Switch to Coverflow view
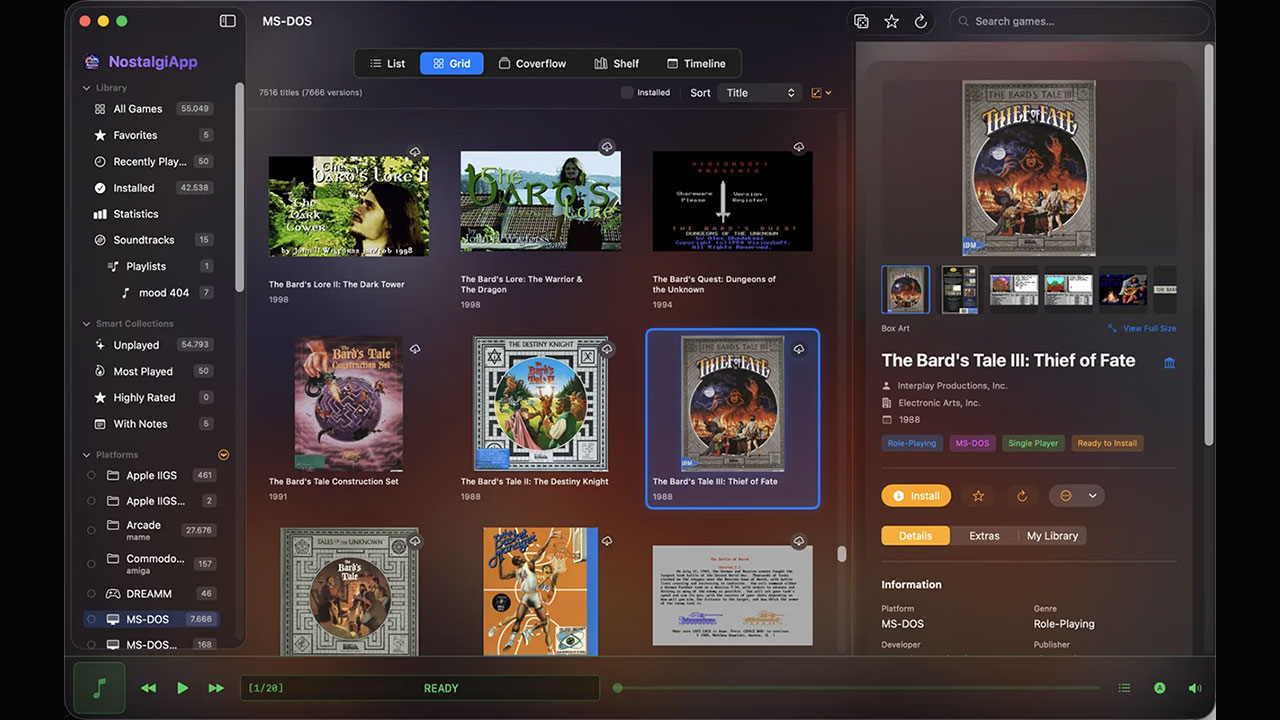Screen dimensions: 1280x720 click(x=532, y=63)
